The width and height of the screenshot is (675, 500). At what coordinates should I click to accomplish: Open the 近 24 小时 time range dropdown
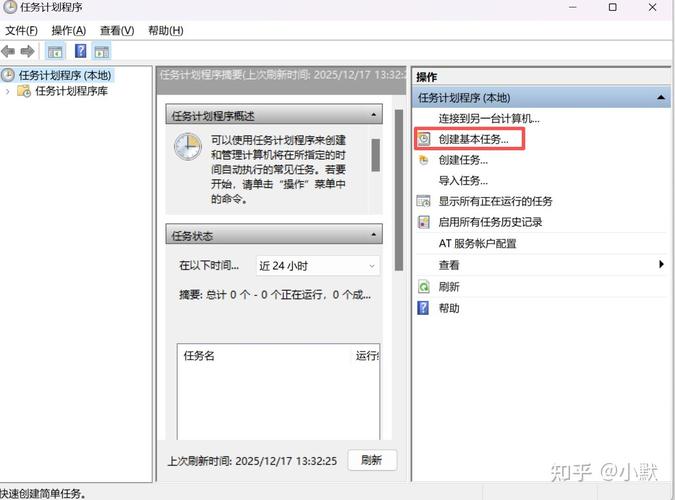pos(318,266)
